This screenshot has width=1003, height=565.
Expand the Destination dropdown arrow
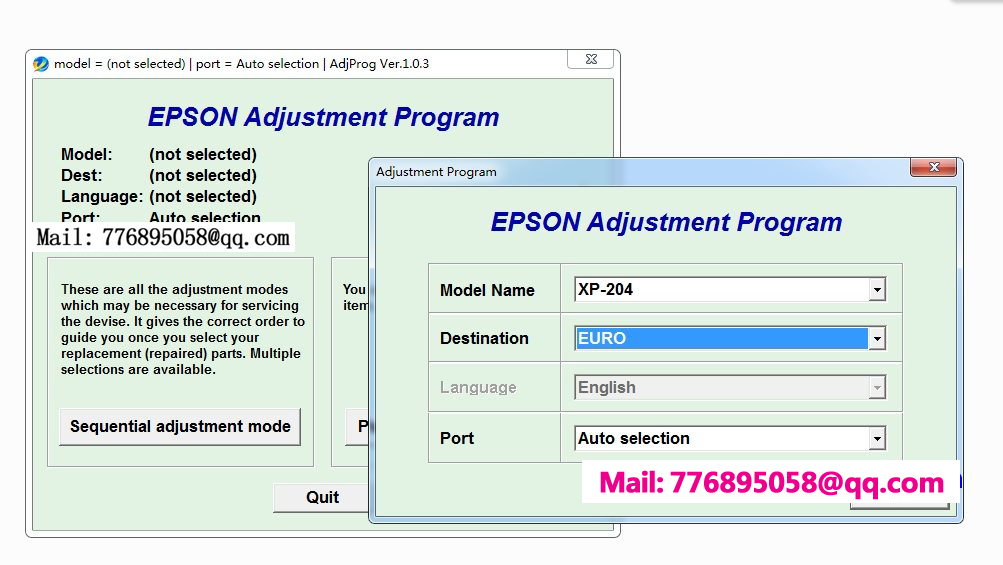pos(877,338)
